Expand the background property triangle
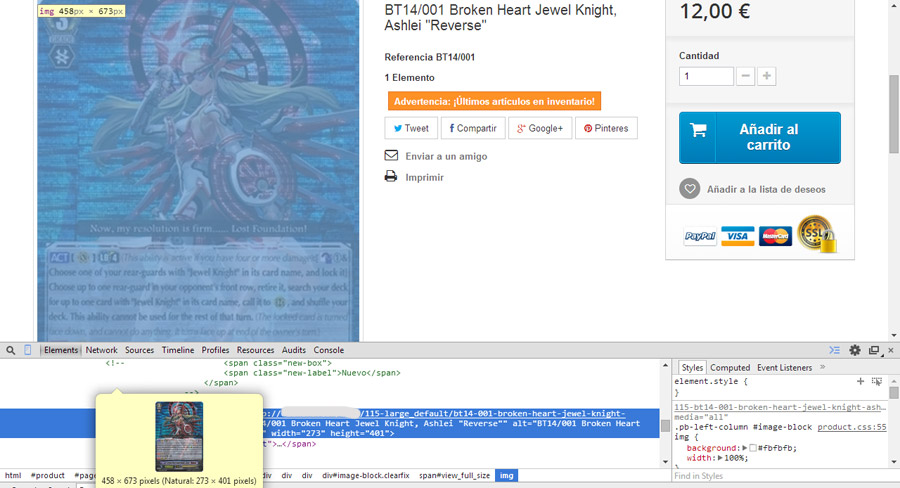 (x=744, y=448)
